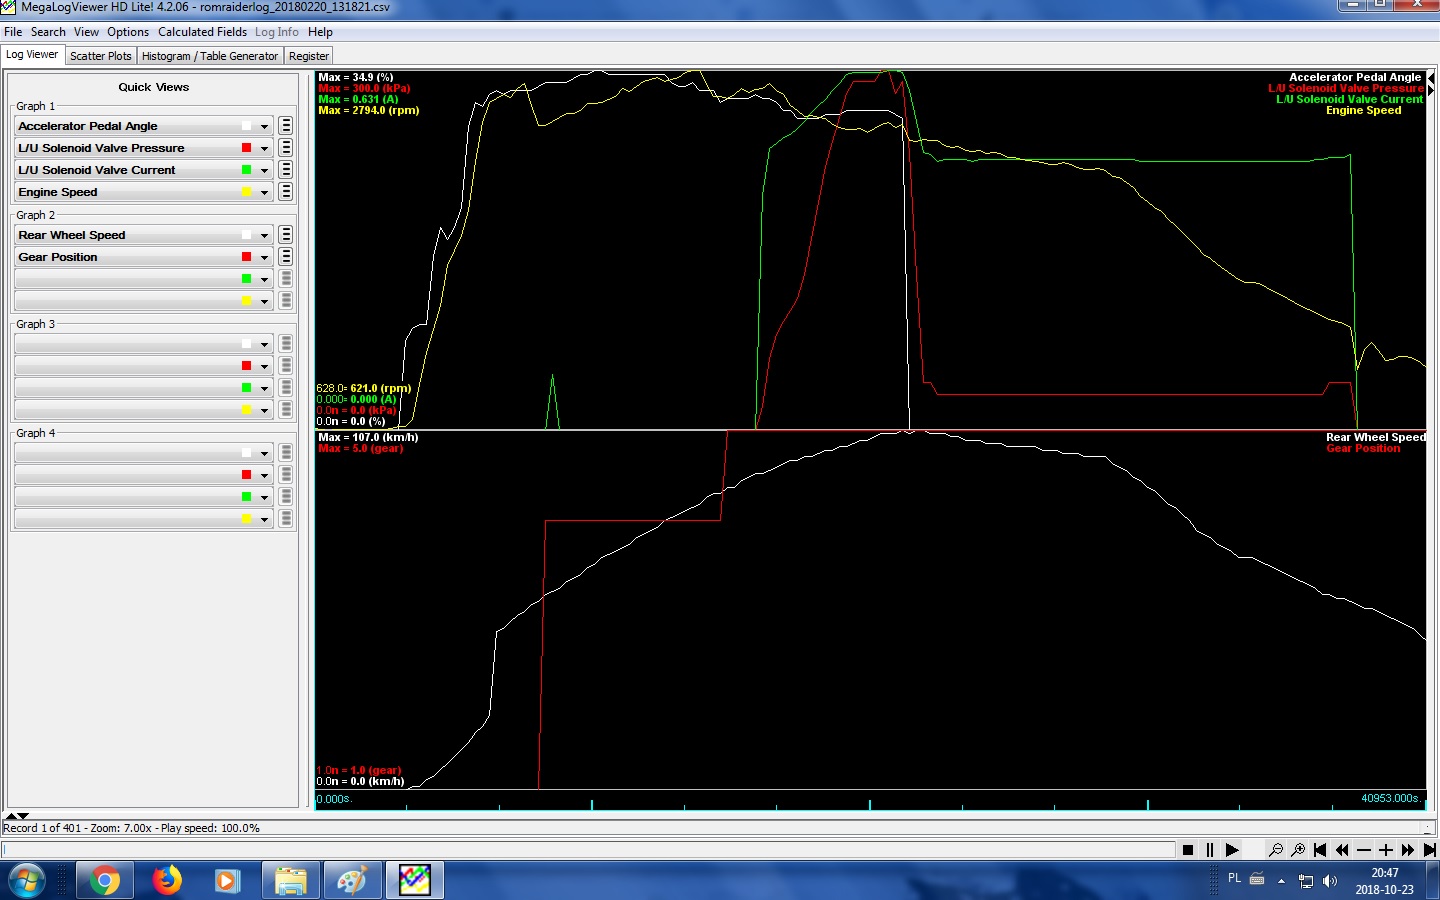Open settings icon beside Accelerator Pedal Angle
This screenshot has height=900, width=1440.
[x=286, y=126]
